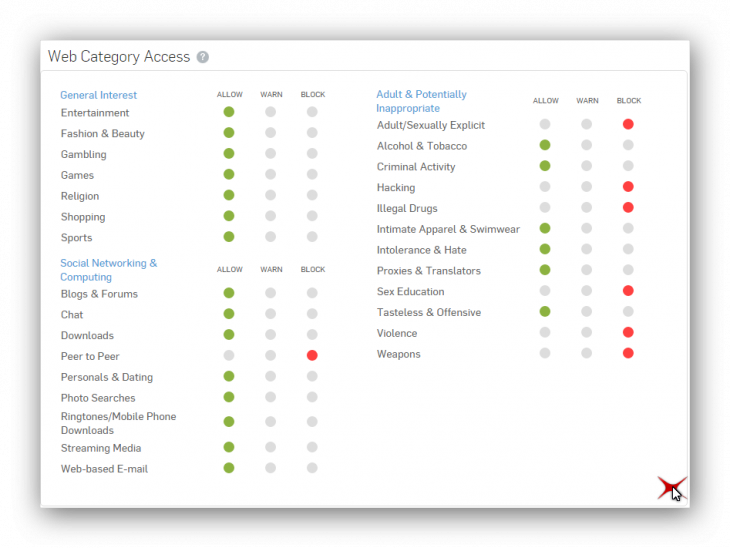Set Photo Searches to Warn
730x548 pixels.
click(x=270, y=397)
